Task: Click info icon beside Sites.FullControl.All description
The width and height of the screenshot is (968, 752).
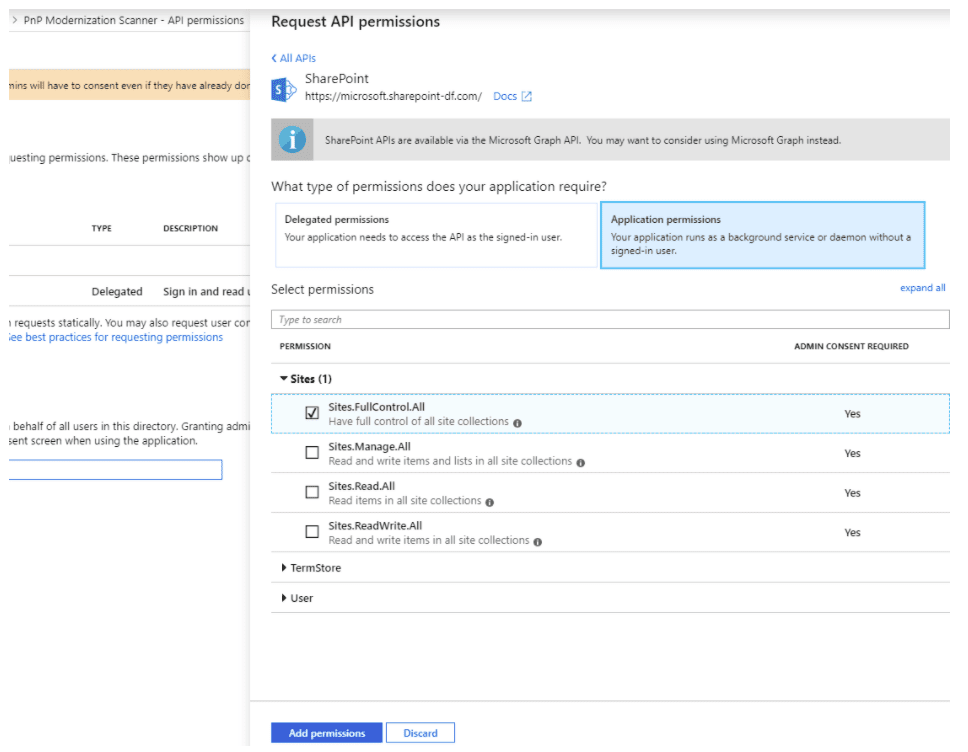Action: (517, 423)
